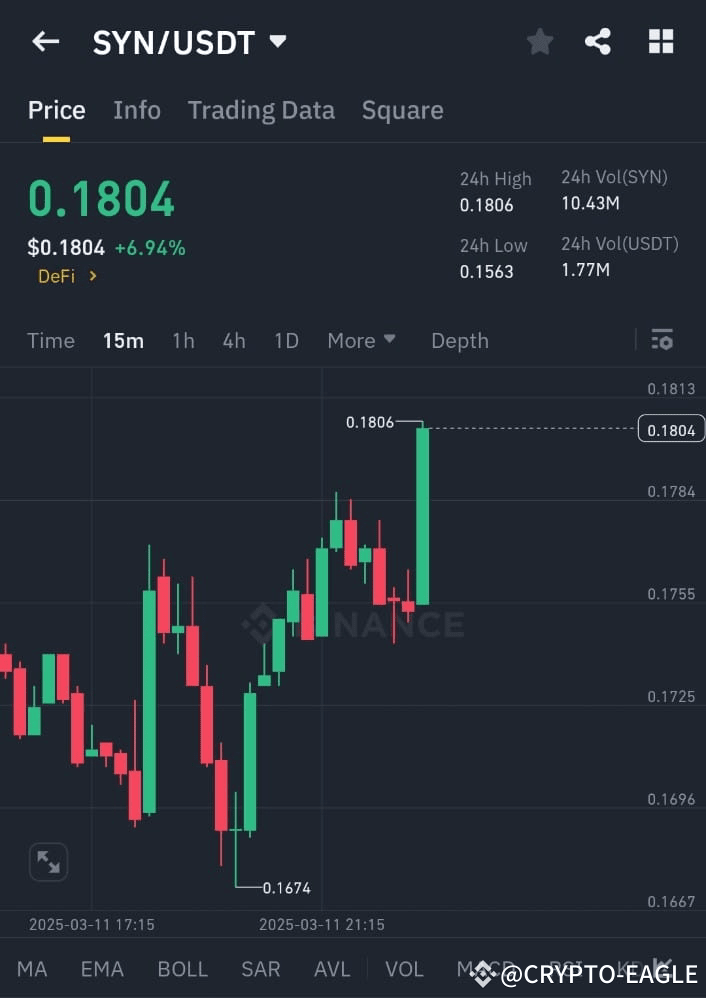Open the widgets grid icon top right
Image resolution: width=706 pixels, height=998 pixels.
pos(661,41)
